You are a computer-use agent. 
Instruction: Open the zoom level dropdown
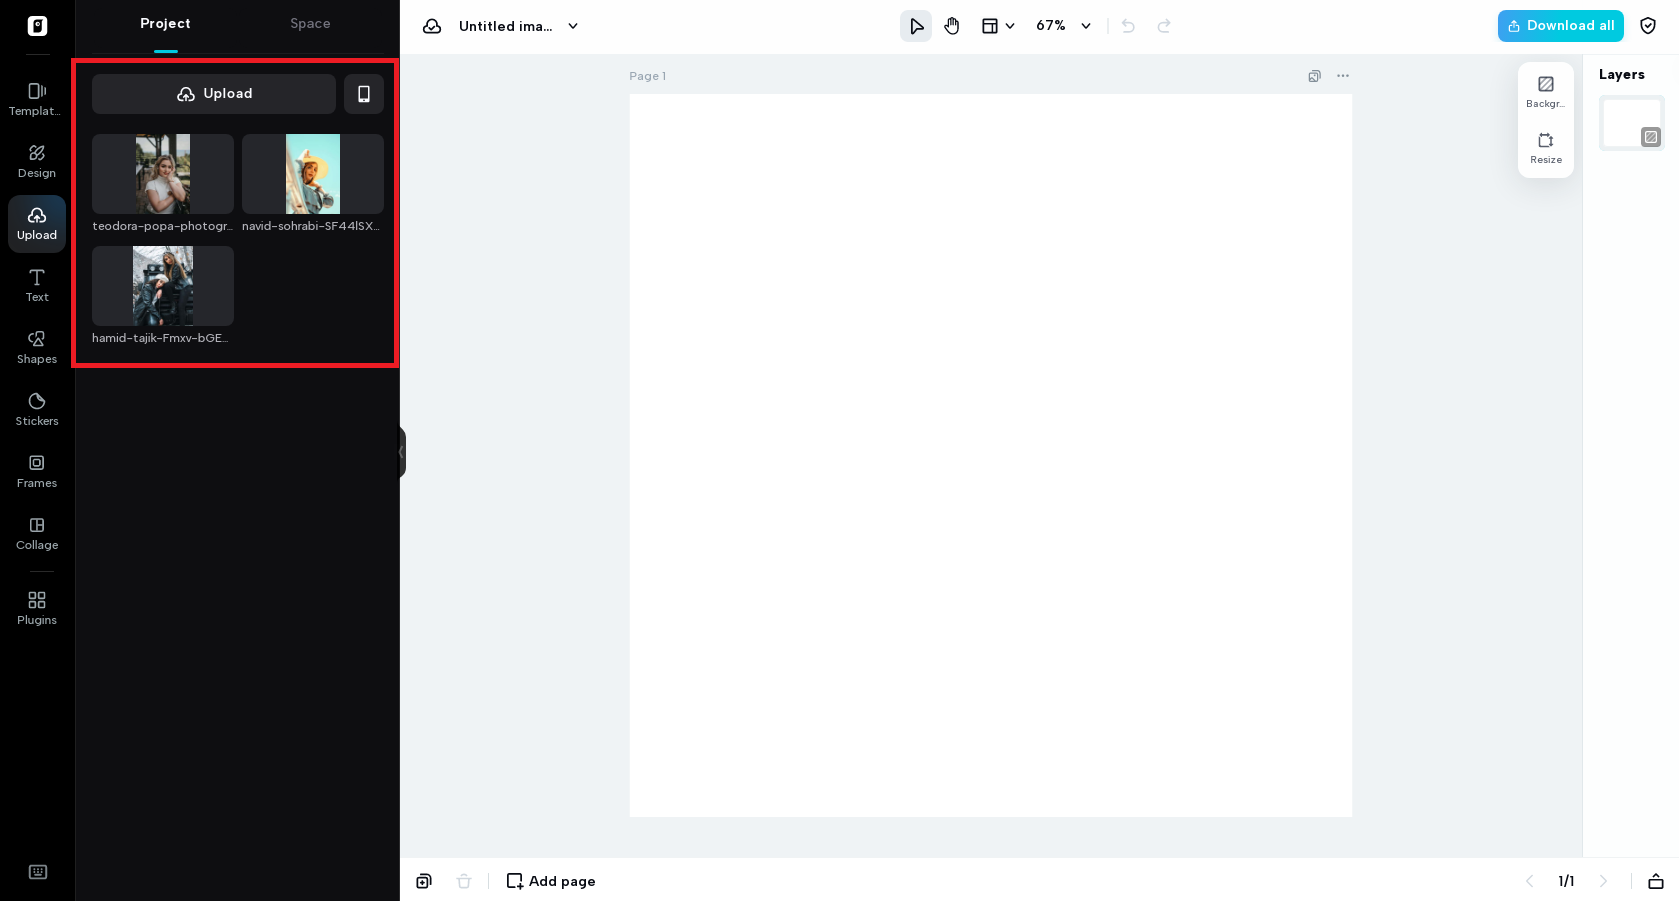pyautogui.click(x=1062, y=26)
